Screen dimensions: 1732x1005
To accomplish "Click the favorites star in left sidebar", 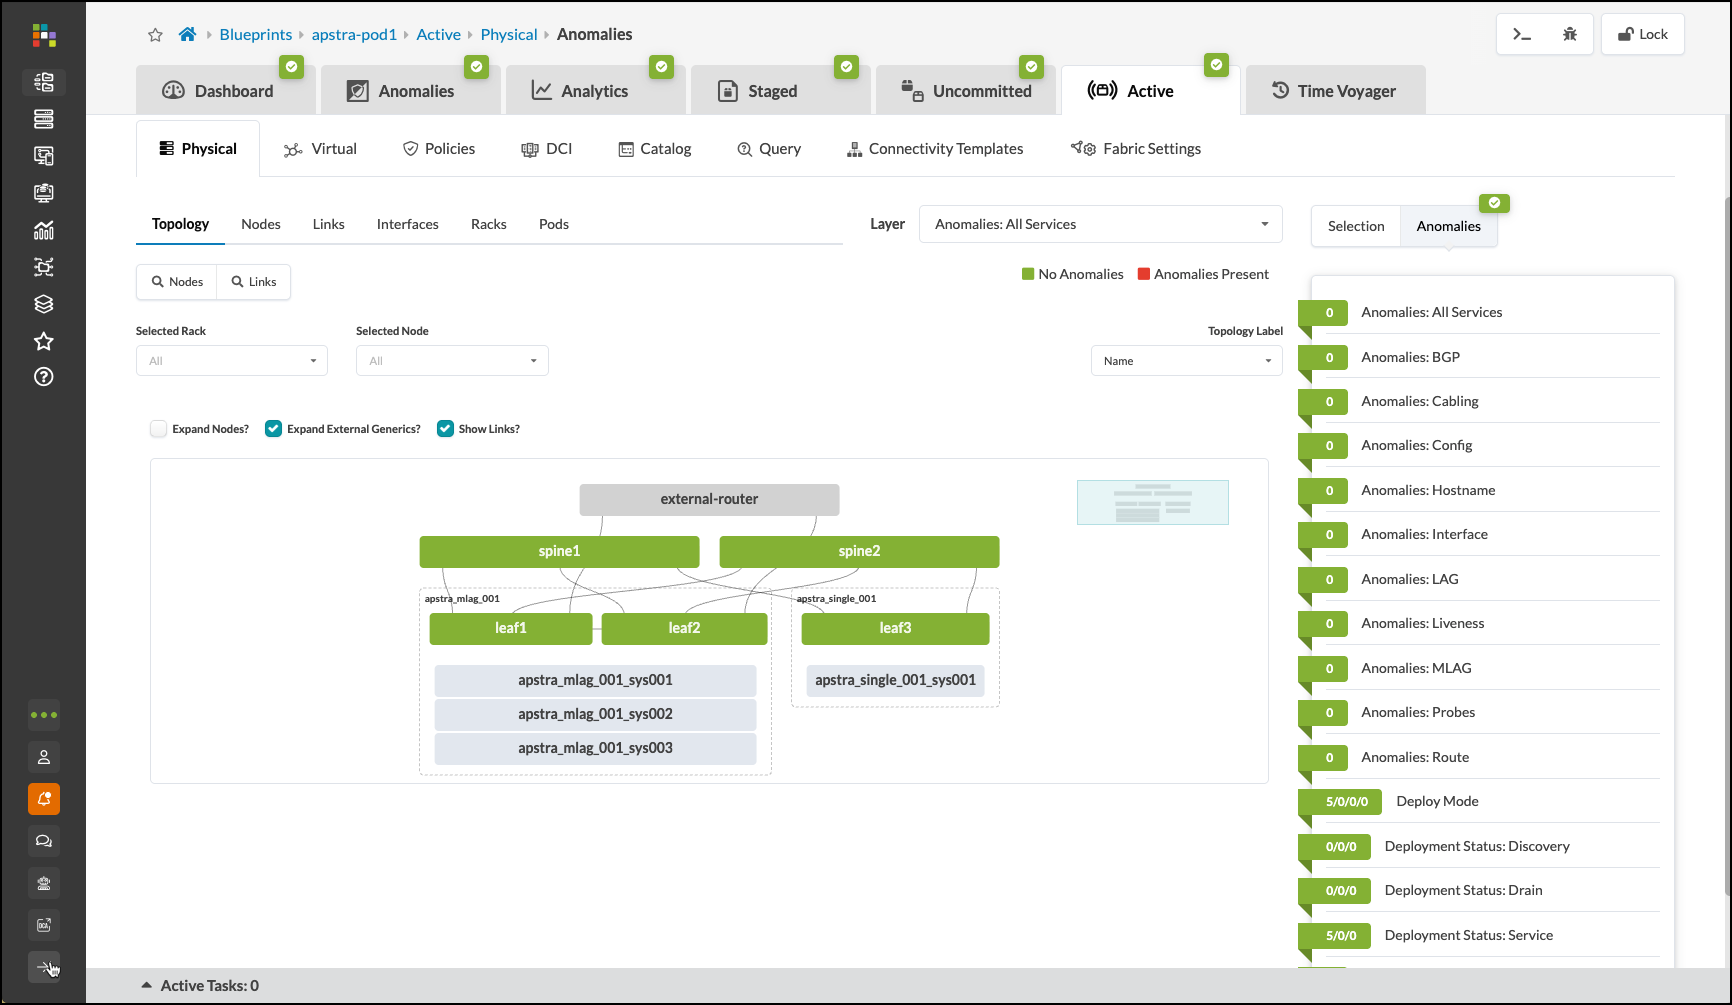I will 44,341.
